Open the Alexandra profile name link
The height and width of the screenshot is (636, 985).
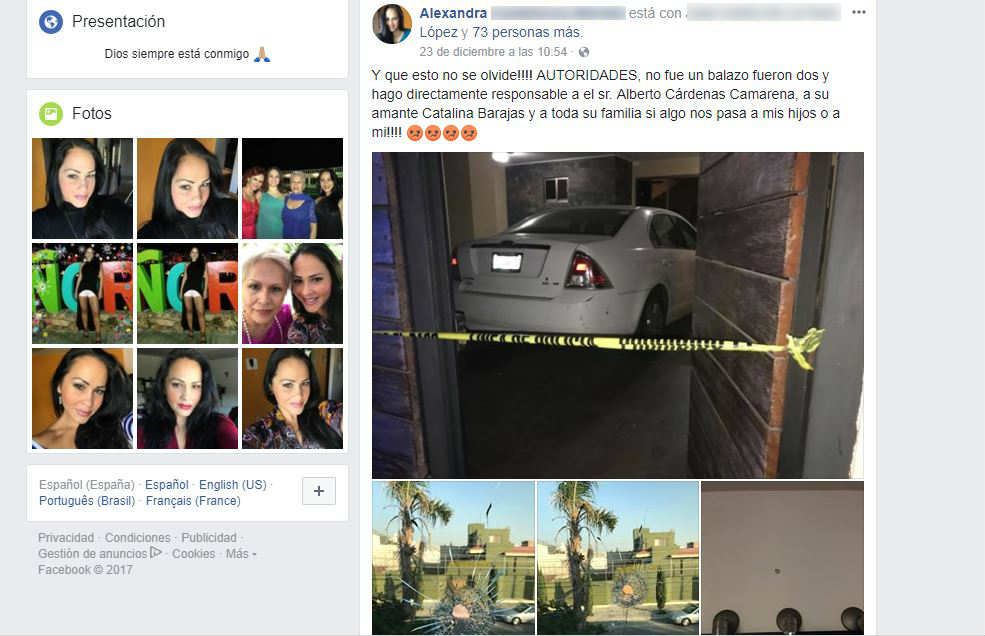(x=453, y=13)
